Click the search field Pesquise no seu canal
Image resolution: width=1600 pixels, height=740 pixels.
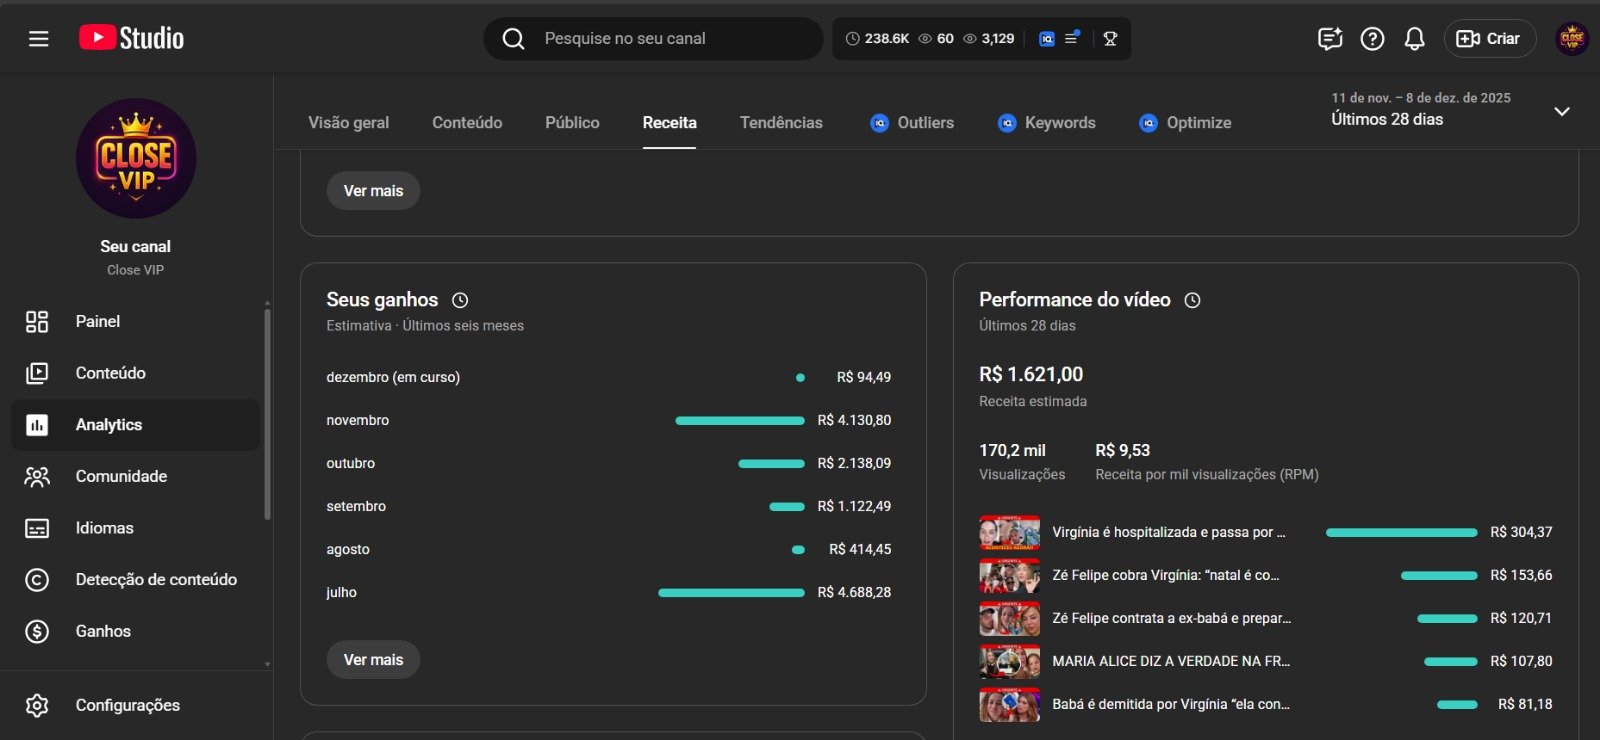pyautogui.click(x=670, y=39)
